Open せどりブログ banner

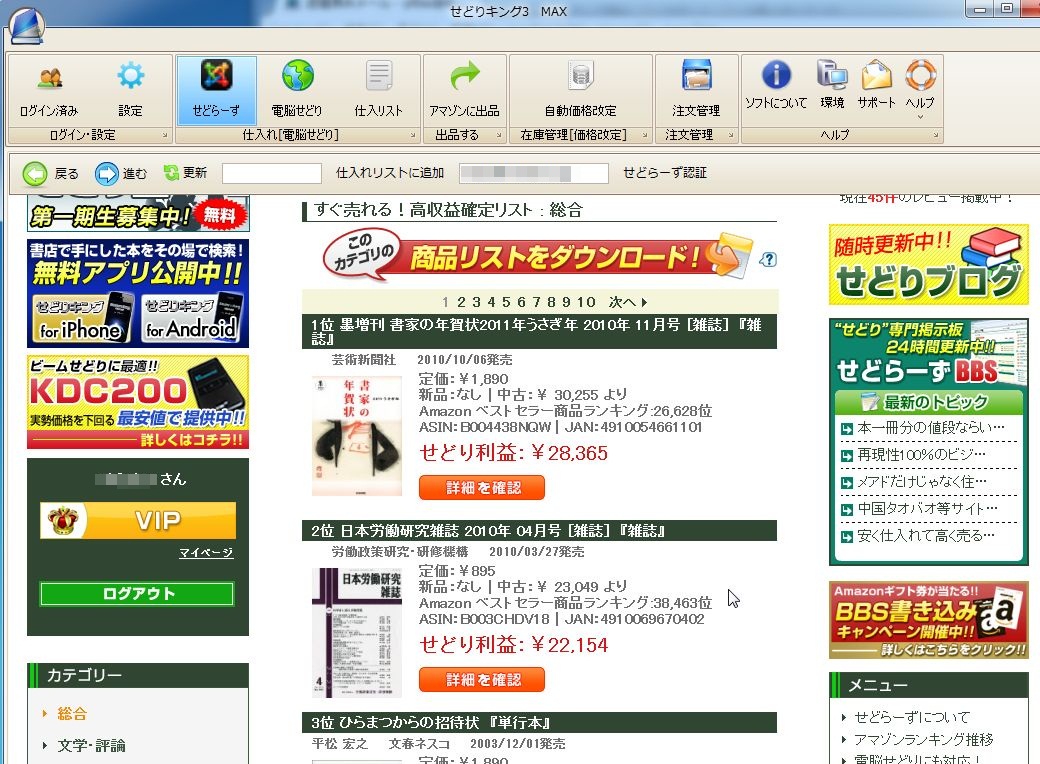click(x=929, y=265)
